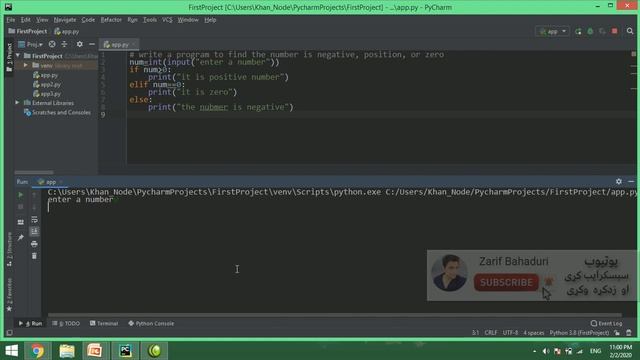
Task: Select the app tab in Run panel
Action: click(50, 182)
